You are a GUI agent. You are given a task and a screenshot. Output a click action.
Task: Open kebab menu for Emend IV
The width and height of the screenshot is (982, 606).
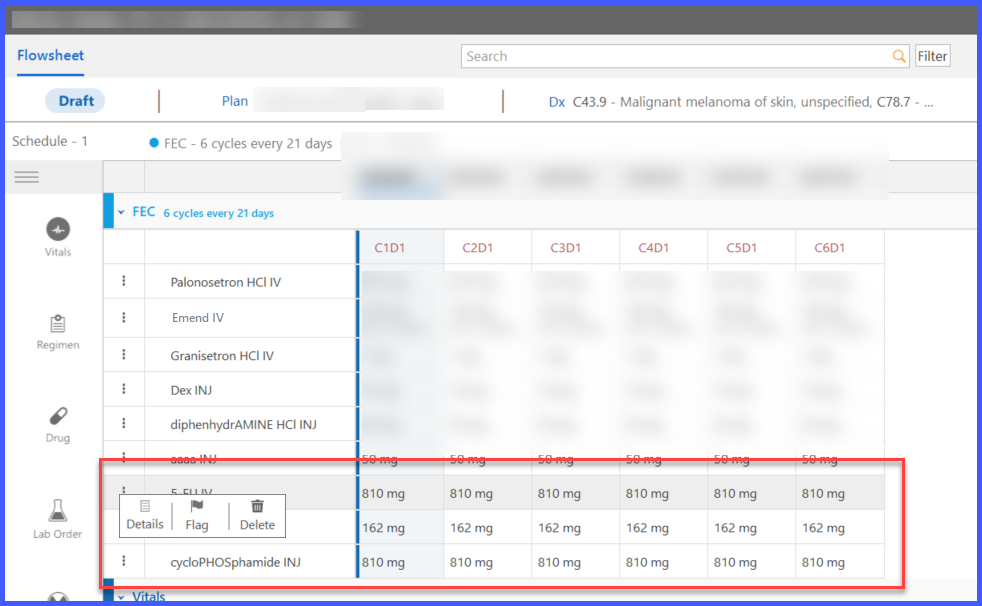pos(123,317)
